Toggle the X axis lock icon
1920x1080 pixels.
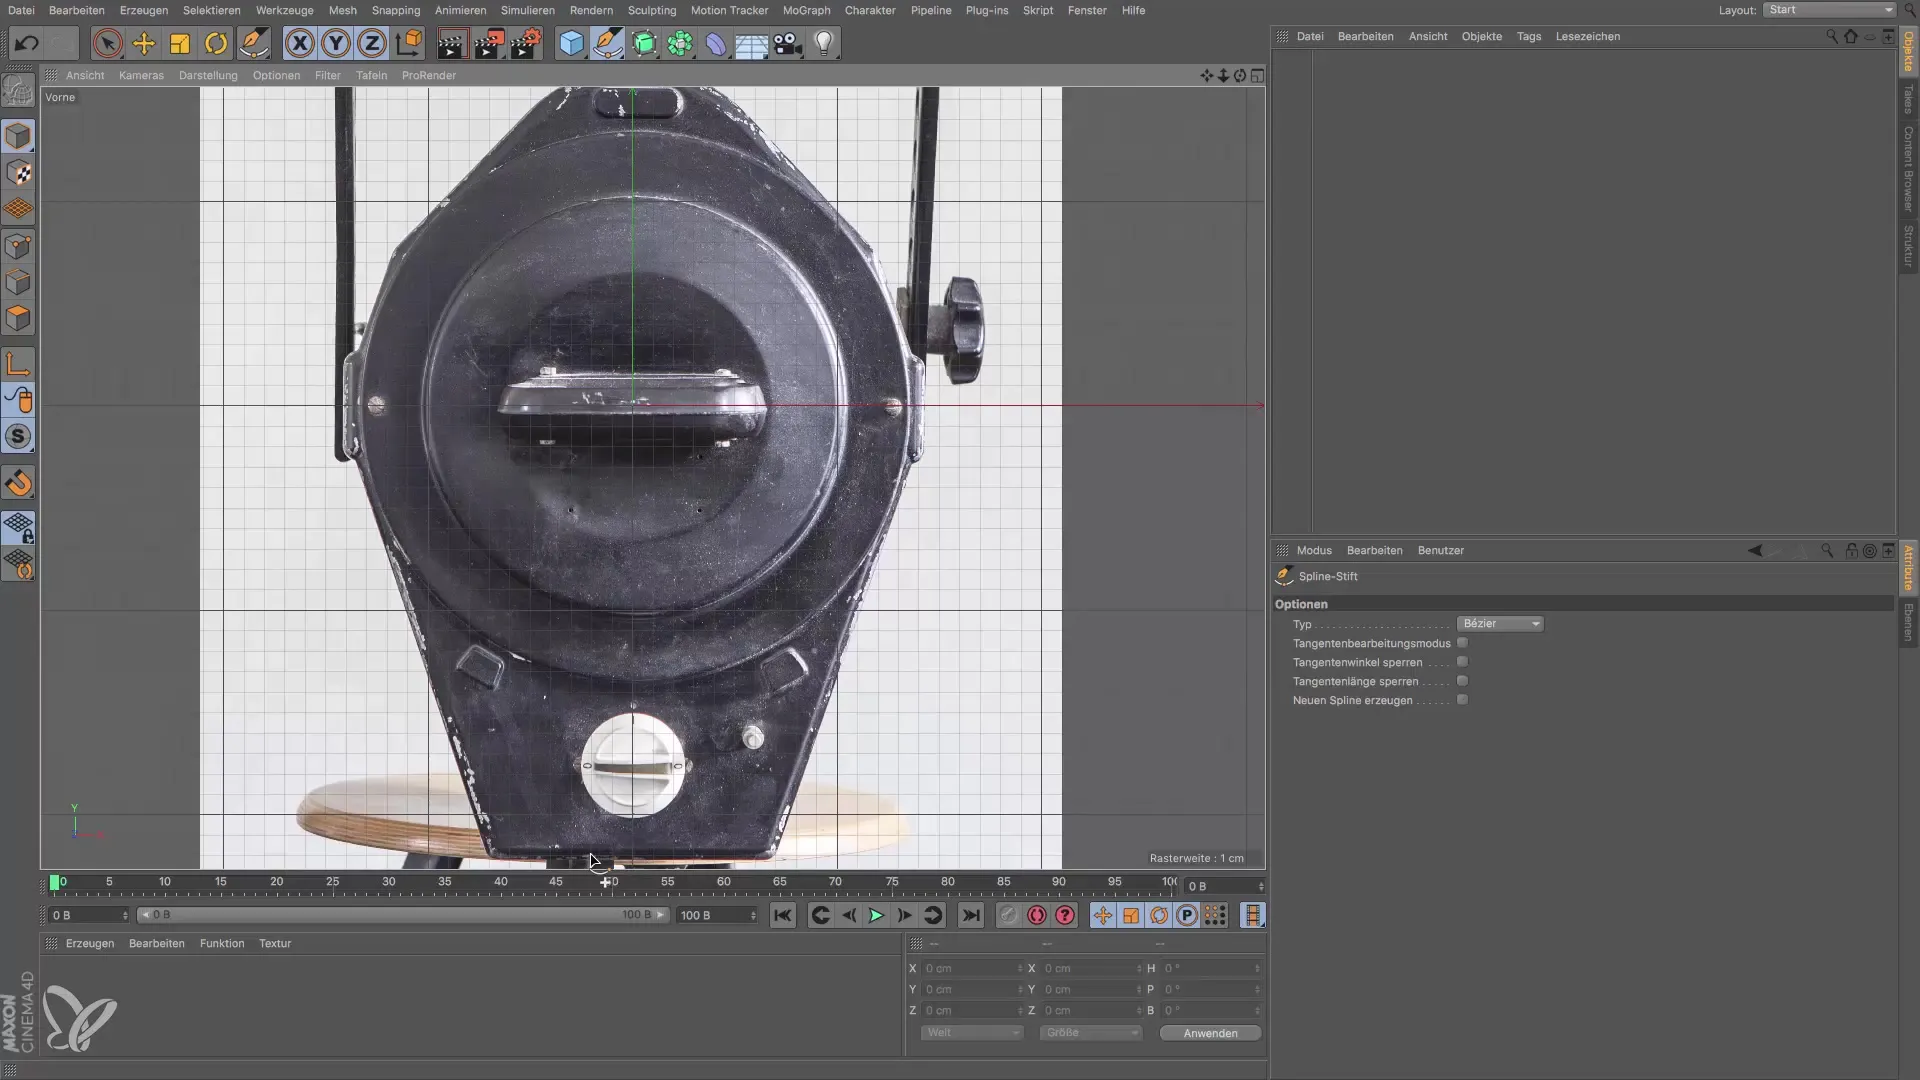click(x=299, y=44)
